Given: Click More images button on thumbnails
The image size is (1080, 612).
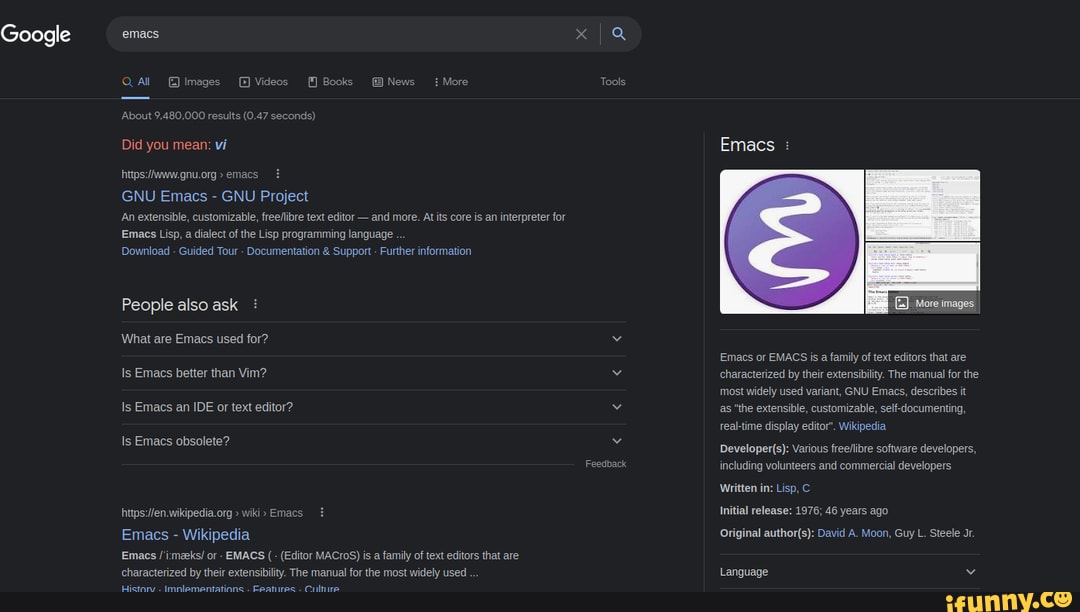Looking at the screenshot, I should pos(934,303).
